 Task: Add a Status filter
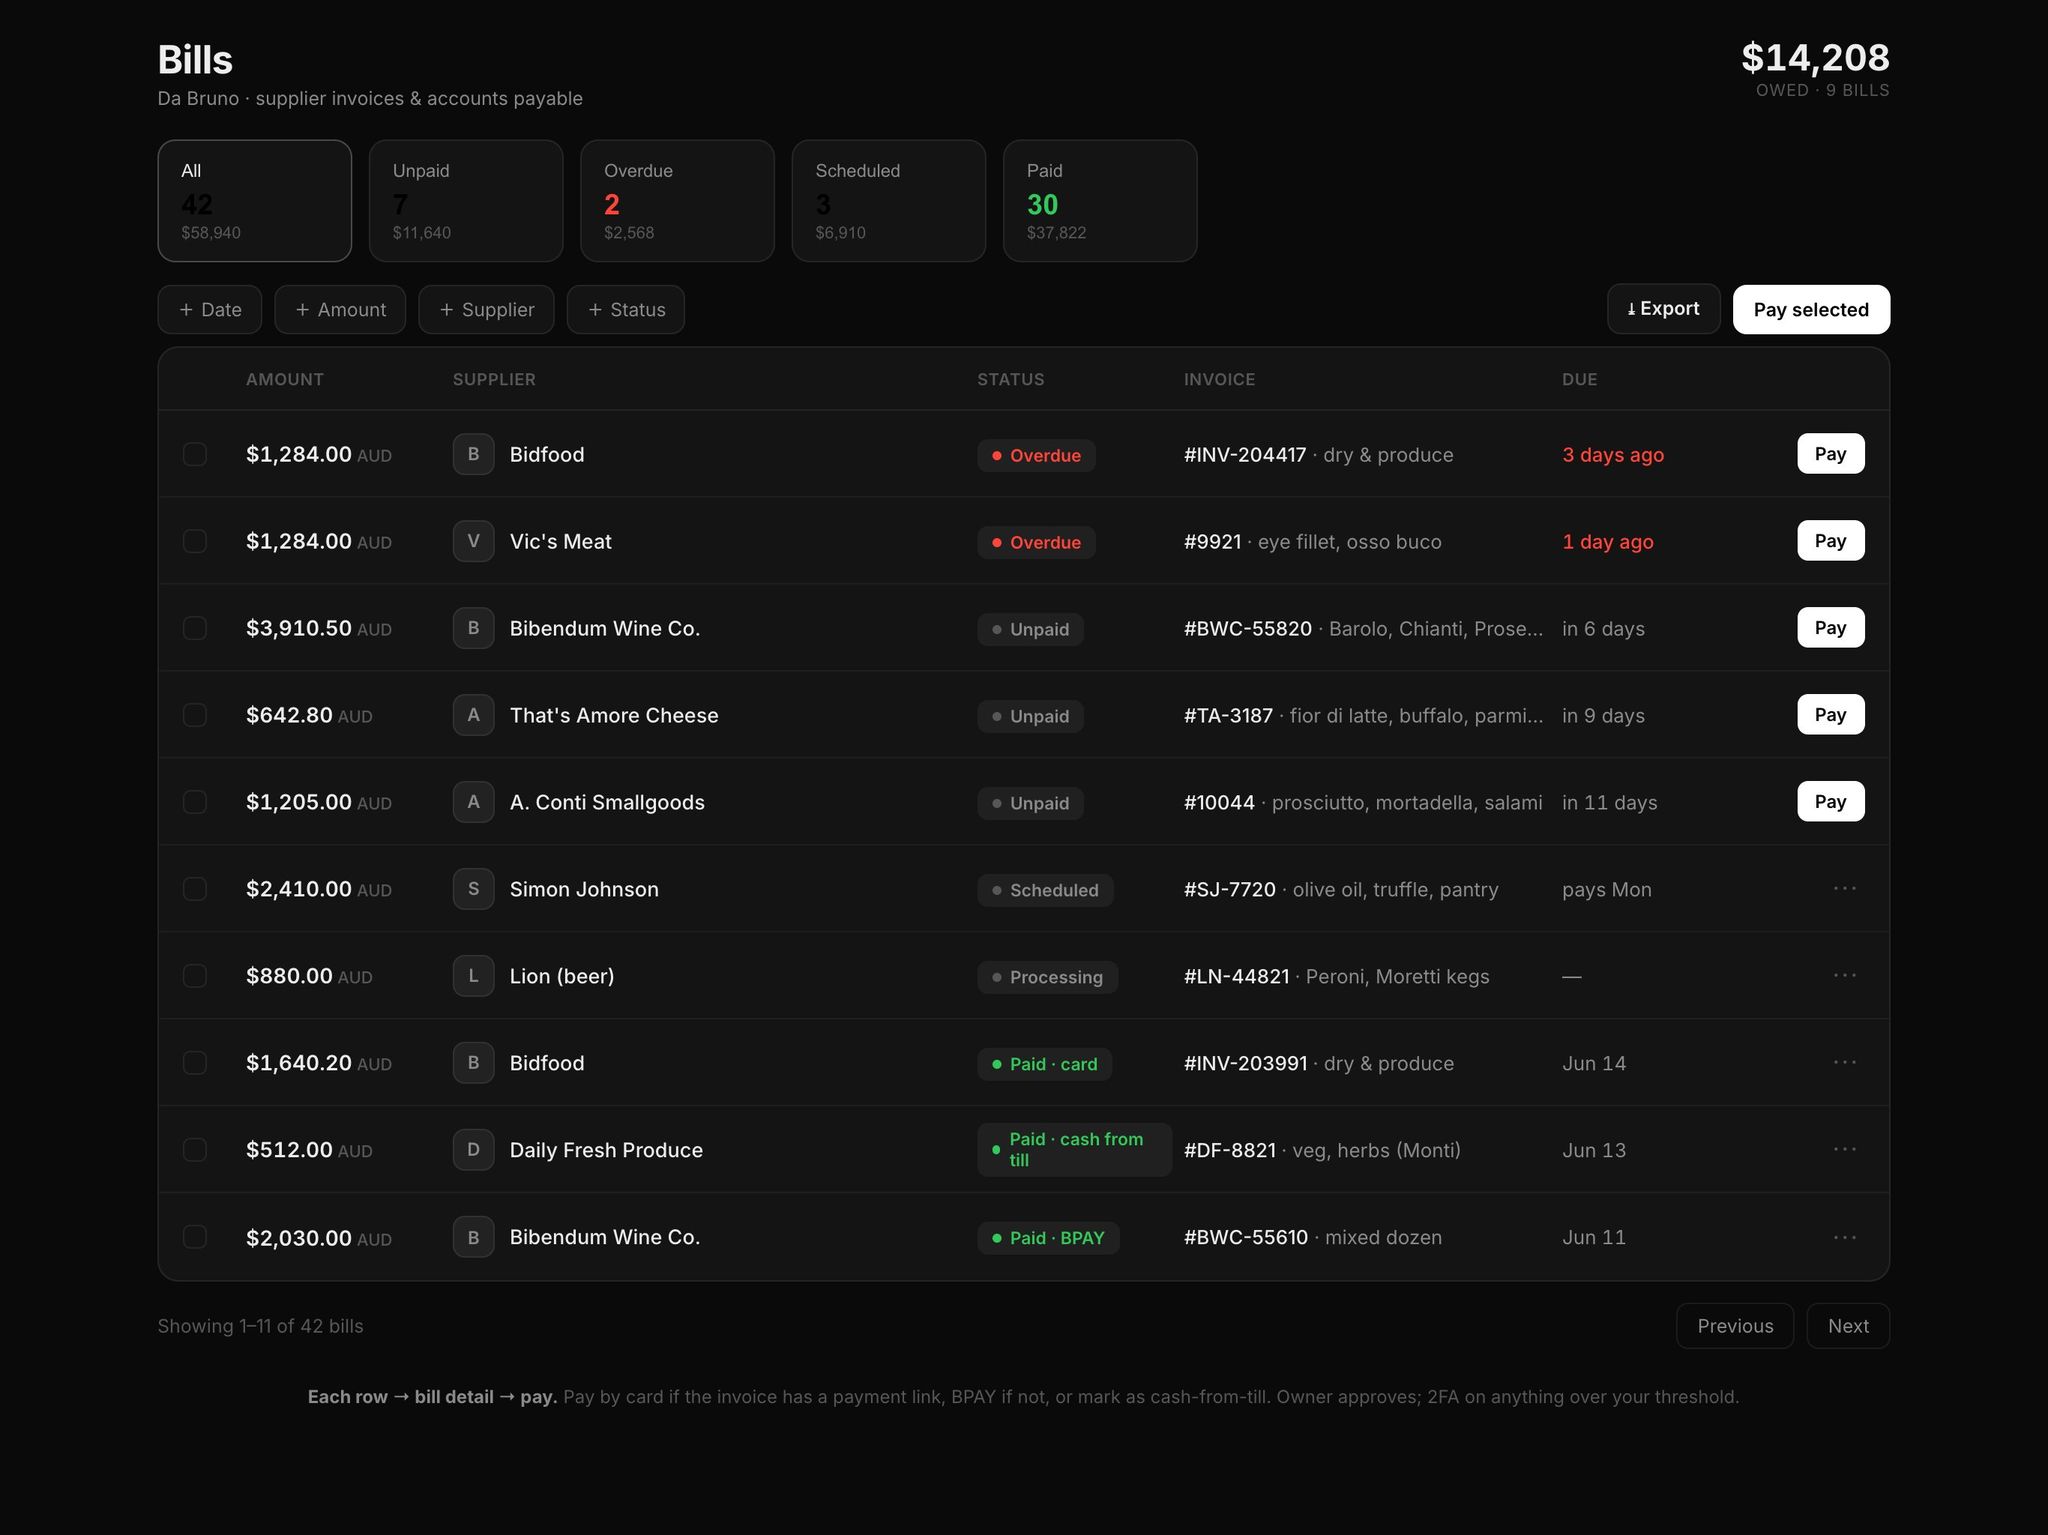pos(626,310)
